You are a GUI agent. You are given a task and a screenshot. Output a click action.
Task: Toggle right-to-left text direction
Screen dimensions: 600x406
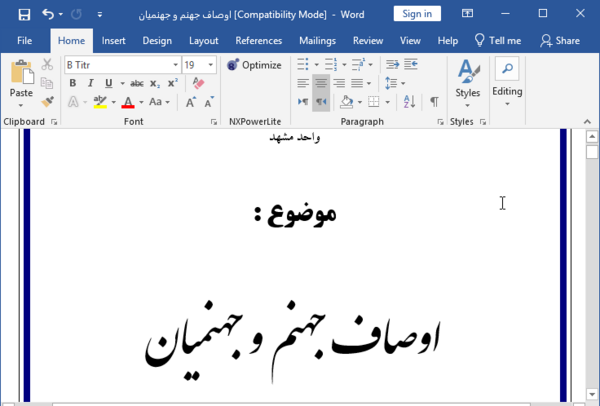(x=321, y=102)
